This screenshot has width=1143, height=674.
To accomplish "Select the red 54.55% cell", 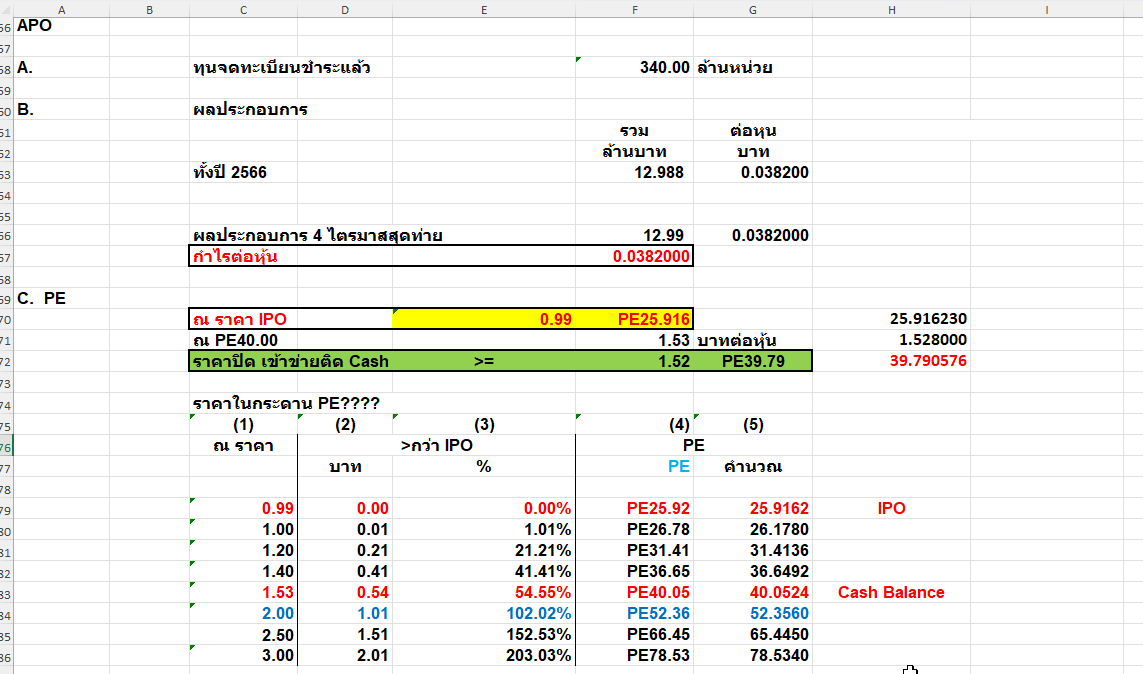I will point(484,592).
